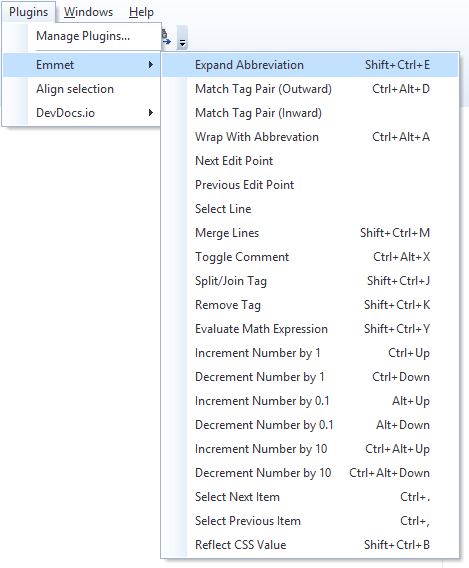Image resolution: width=469 pixels, height=568 pixels.
Task: Open the Windows menu
Action: tap(88, 12)
